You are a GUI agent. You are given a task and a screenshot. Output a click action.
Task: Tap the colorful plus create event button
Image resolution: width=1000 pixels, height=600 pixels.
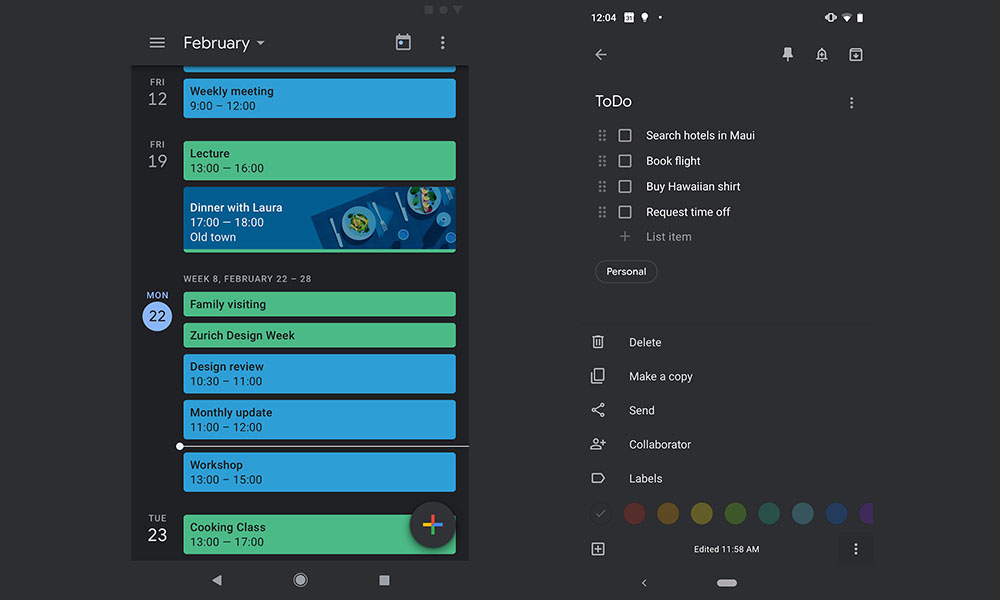433,525
